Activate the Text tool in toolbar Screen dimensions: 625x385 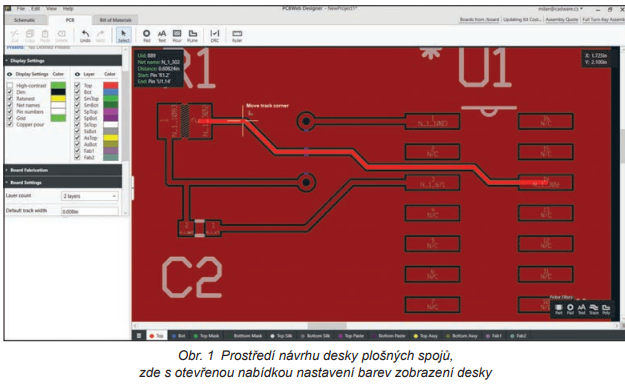pyautogui.click(x=161, y=35)
